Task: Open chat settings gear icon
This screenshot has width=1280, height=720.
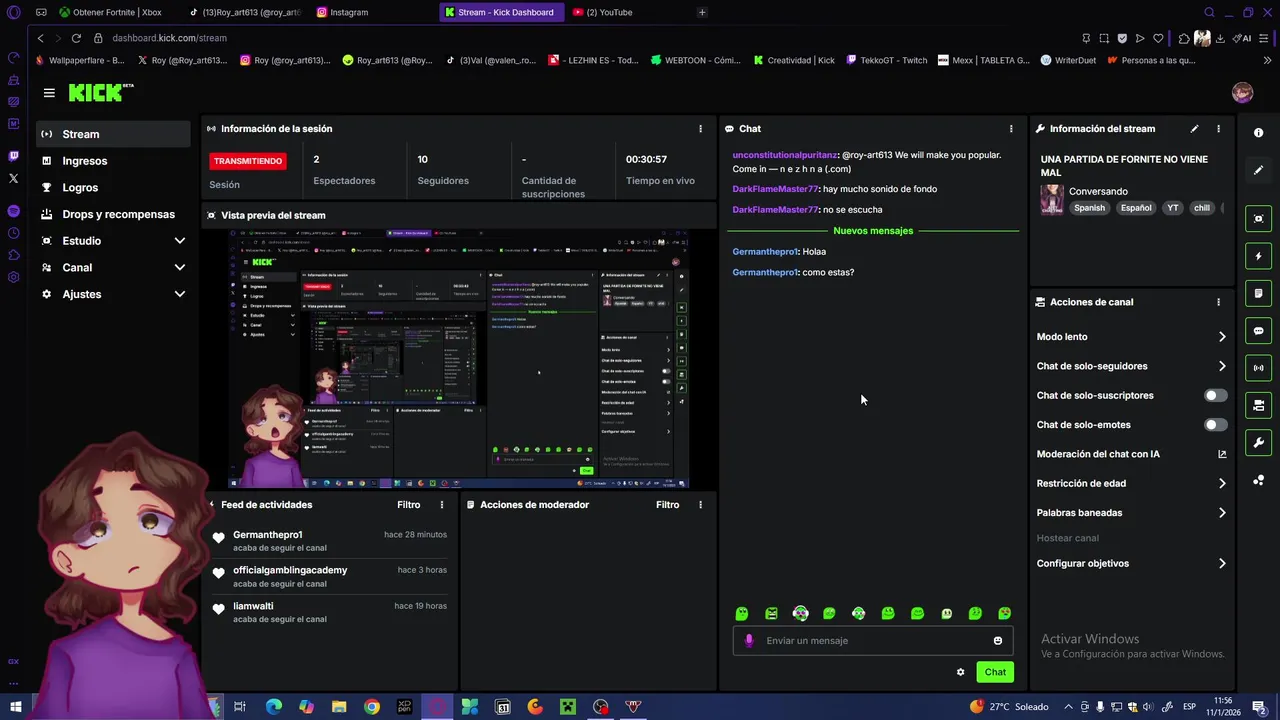Action: [960, 672]
